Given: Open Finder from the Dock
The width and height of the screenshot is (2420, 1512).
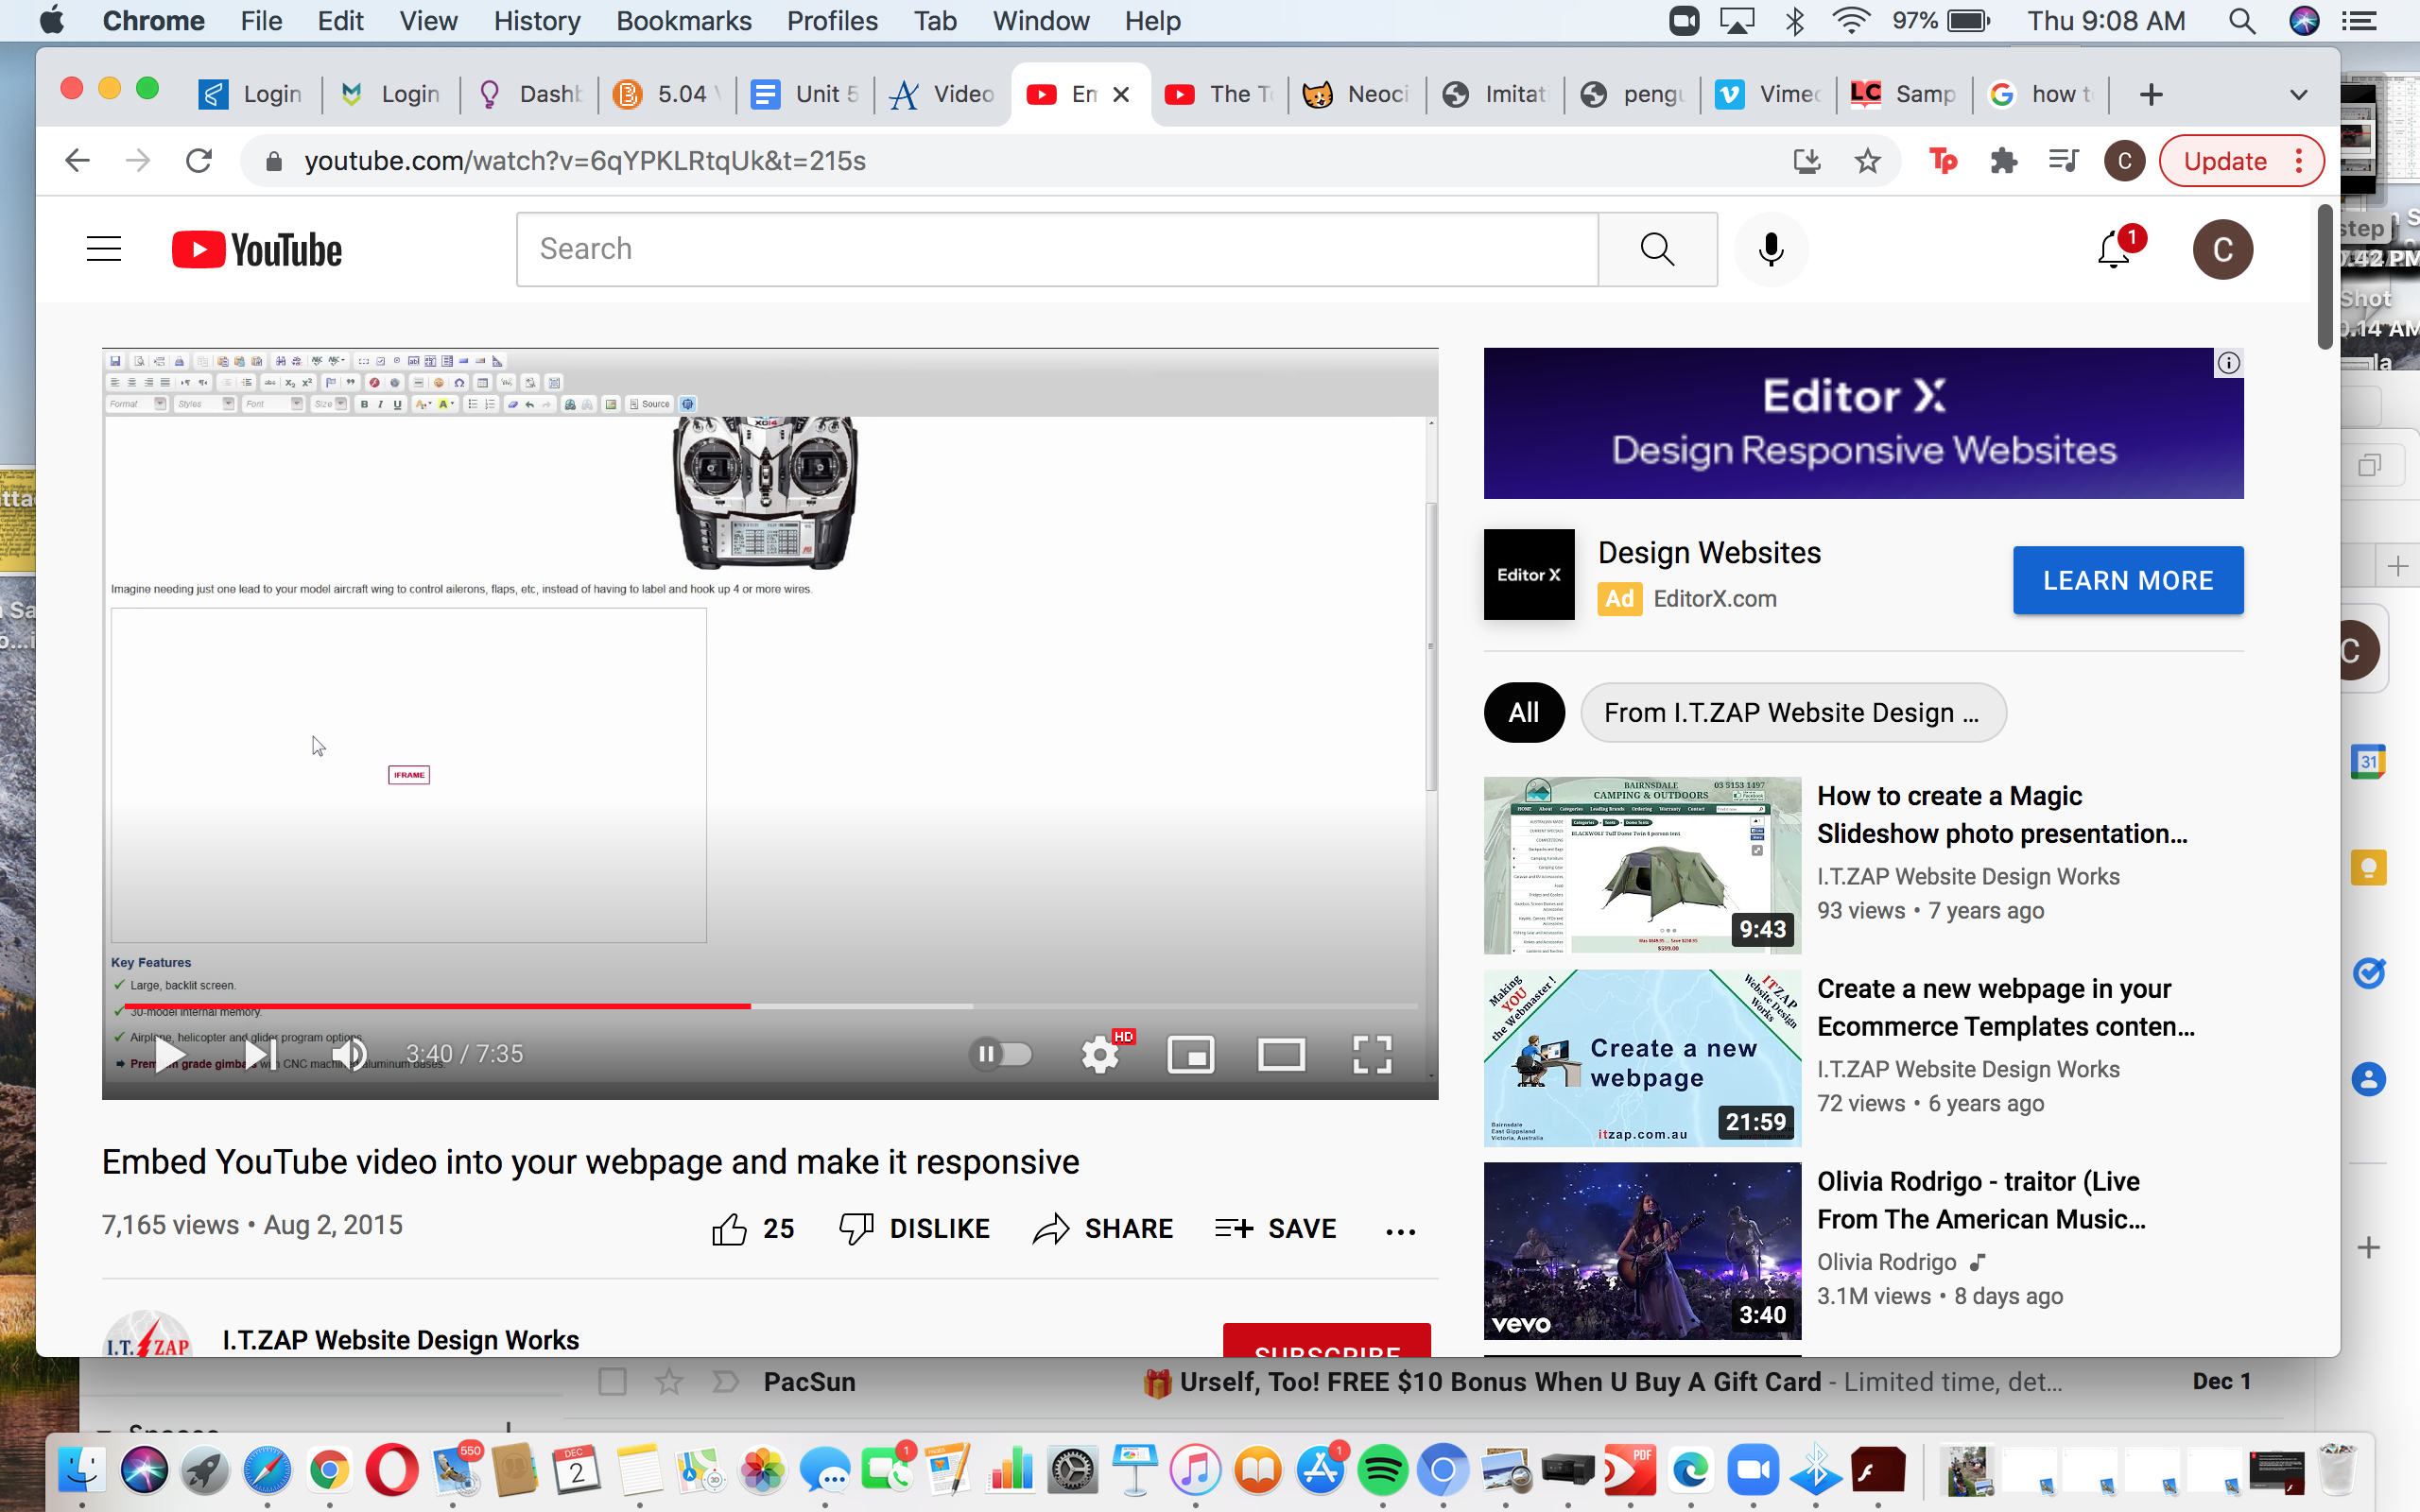Looking at the screenshot, I should 81,1471.
